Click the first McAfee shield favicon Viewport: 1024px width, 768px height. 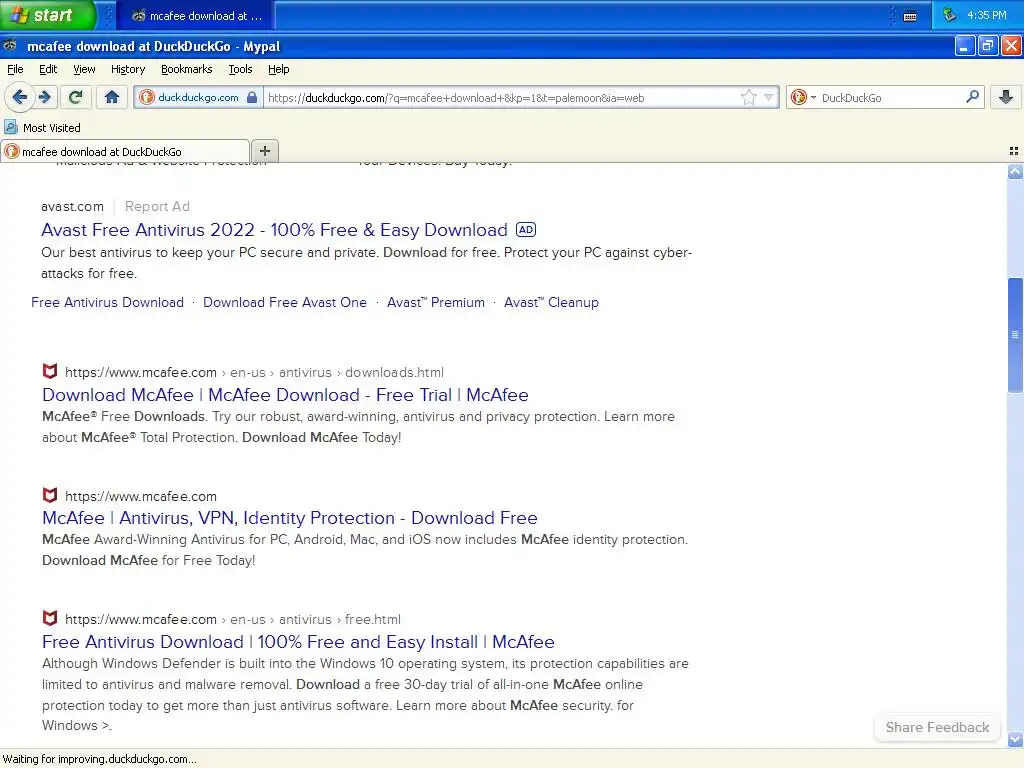(50, 372)
